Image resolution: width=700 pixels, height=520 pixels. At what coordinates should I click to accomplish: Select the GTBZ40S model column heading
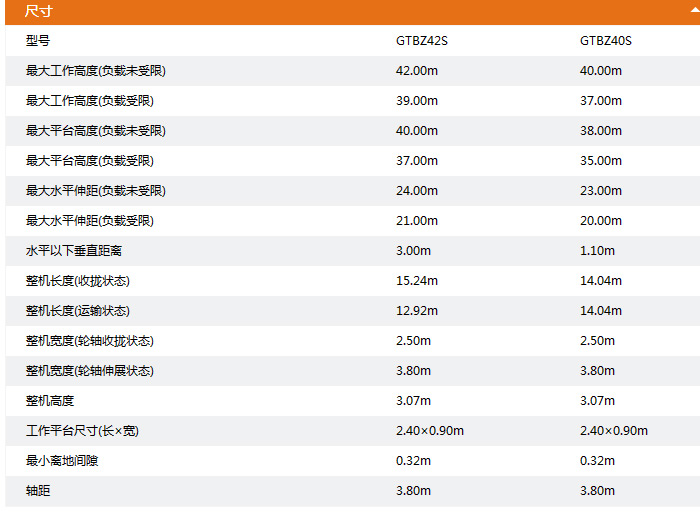pyautogui.click(x=605, y=41)
